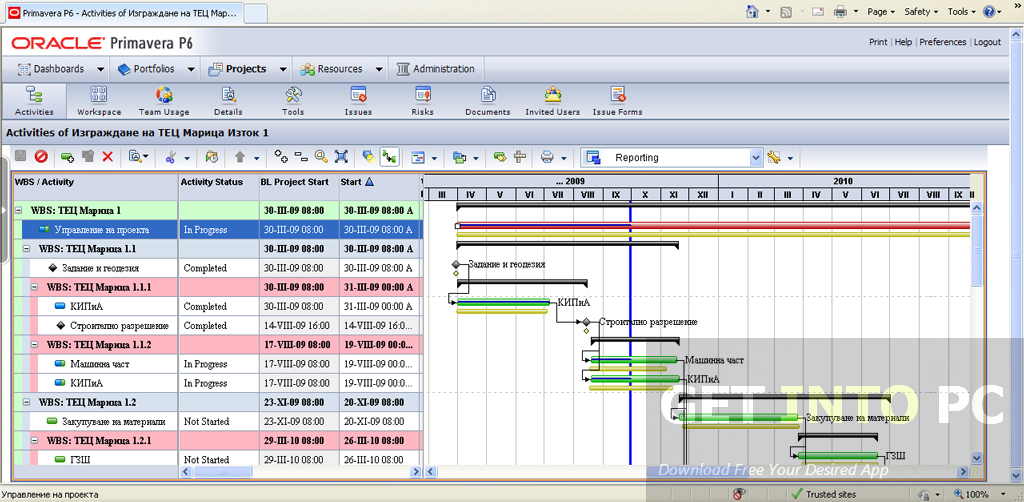1024x502 pixels.
Task: Click the Activity Status column header
Action: (x=218, y=182)
